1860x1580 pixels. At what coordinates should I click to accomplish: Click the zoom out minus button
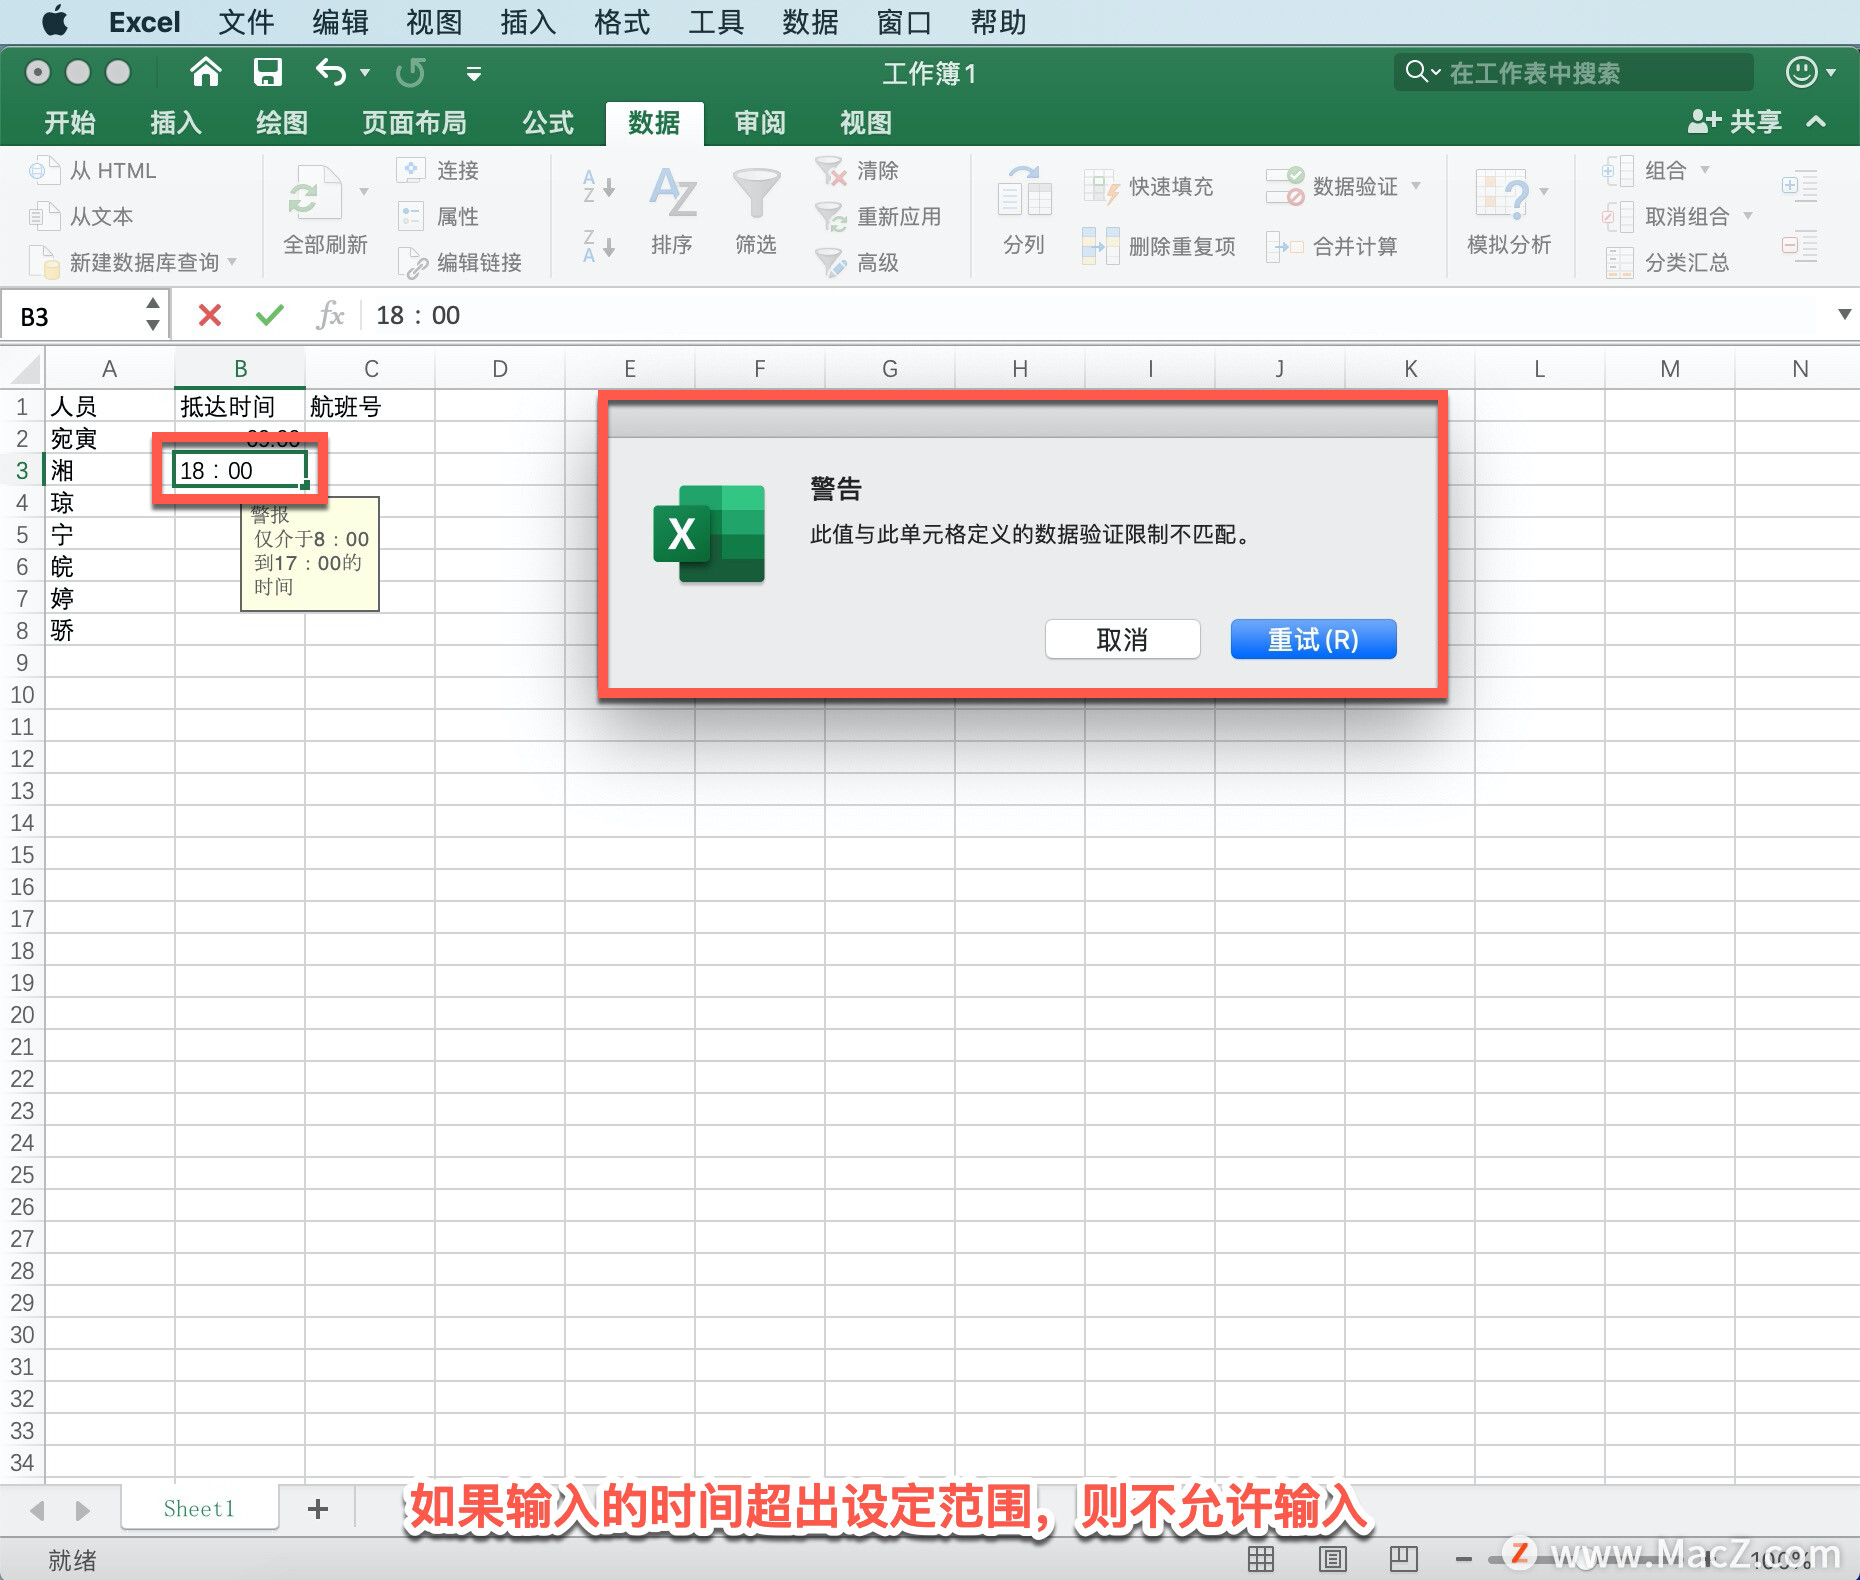click(x=1464, y=1559)
